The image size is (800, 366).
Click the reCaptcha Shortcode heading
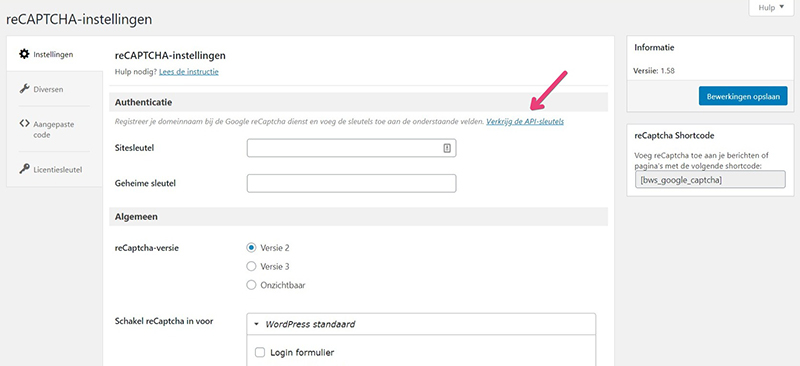[674, 136]
